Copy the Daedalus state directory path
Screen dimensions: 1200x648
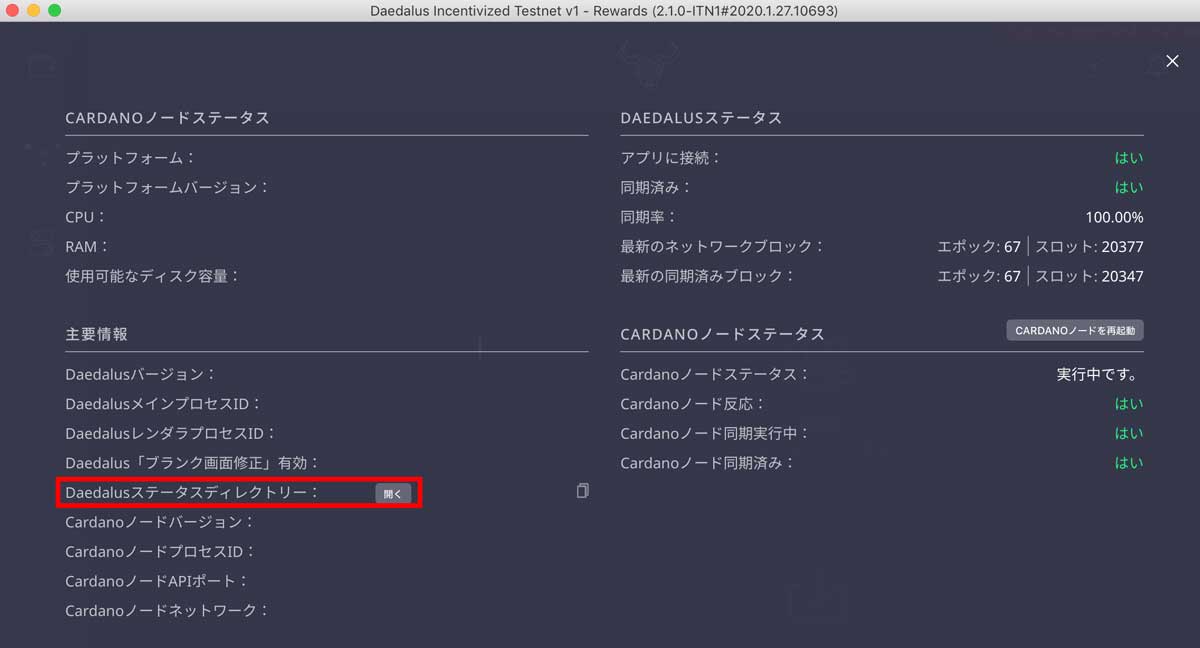[582, 491]
